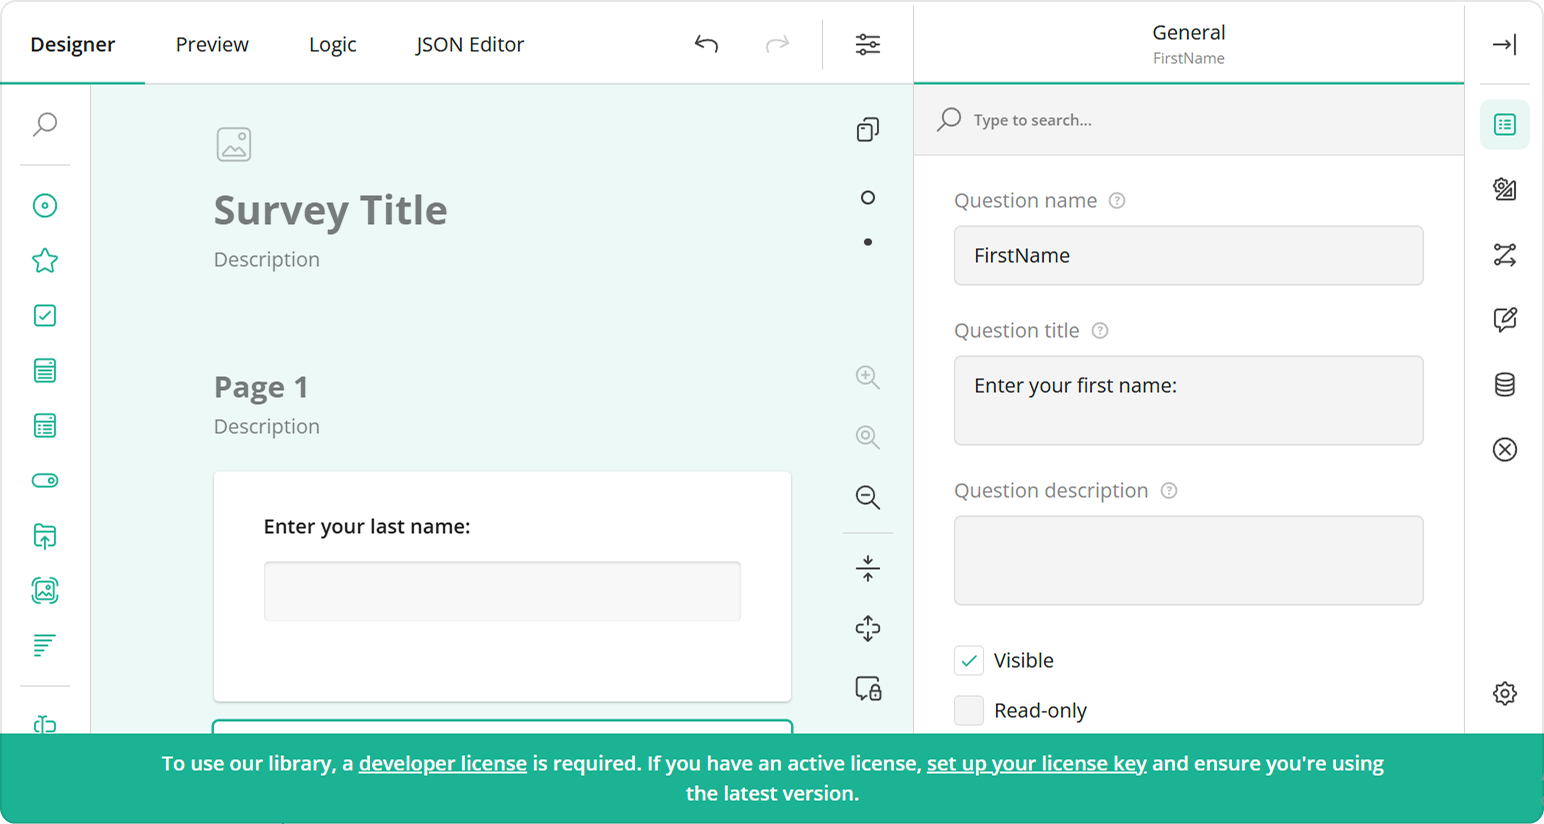The image size is (1544, 824).
Task: Select the Long Text question tool
Action: [x=45, y=644]
